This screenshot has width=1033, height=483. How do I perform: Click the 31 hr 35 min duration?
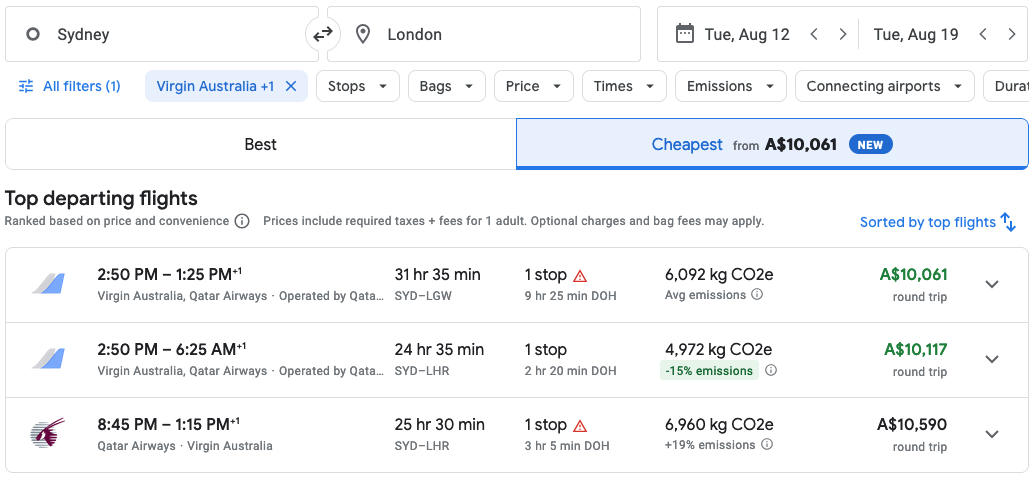coord(437,275)
